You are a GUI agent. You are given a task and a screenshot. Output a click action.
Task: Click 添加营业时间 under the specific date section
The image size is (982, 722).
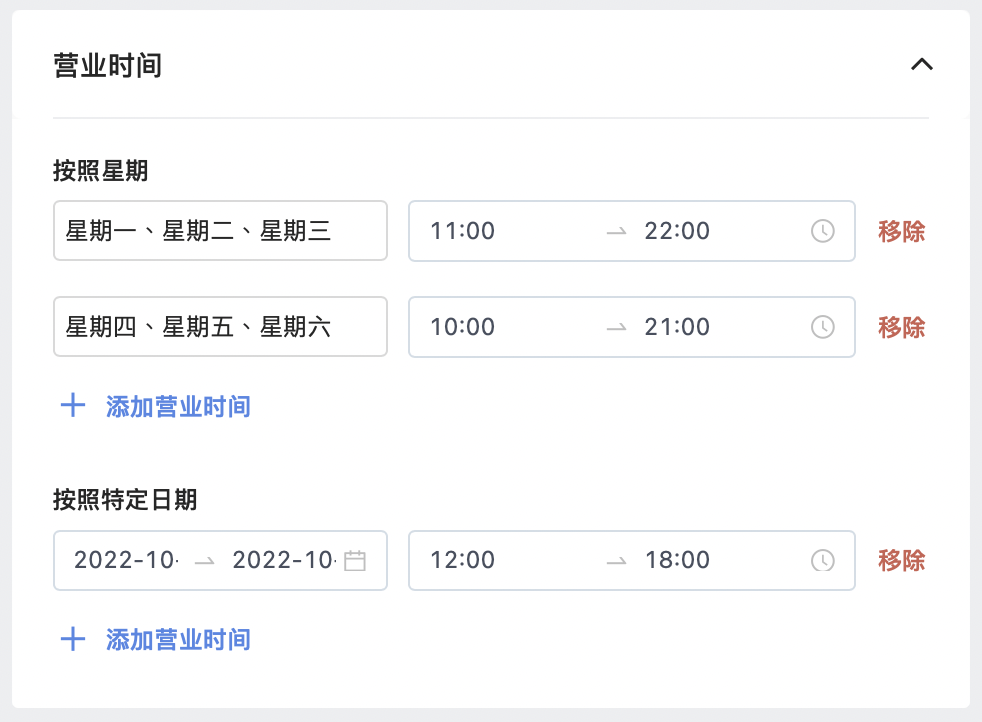click(178, 640)
